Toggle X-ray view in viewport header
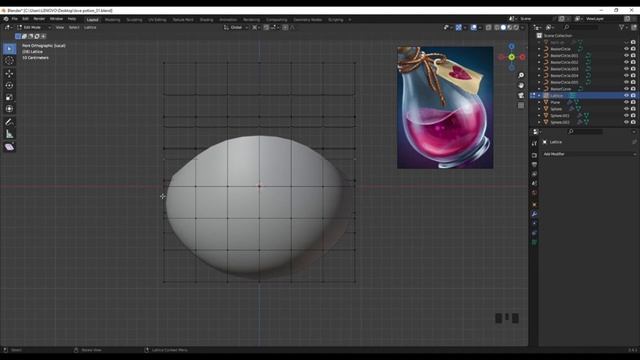 [488, 27]
